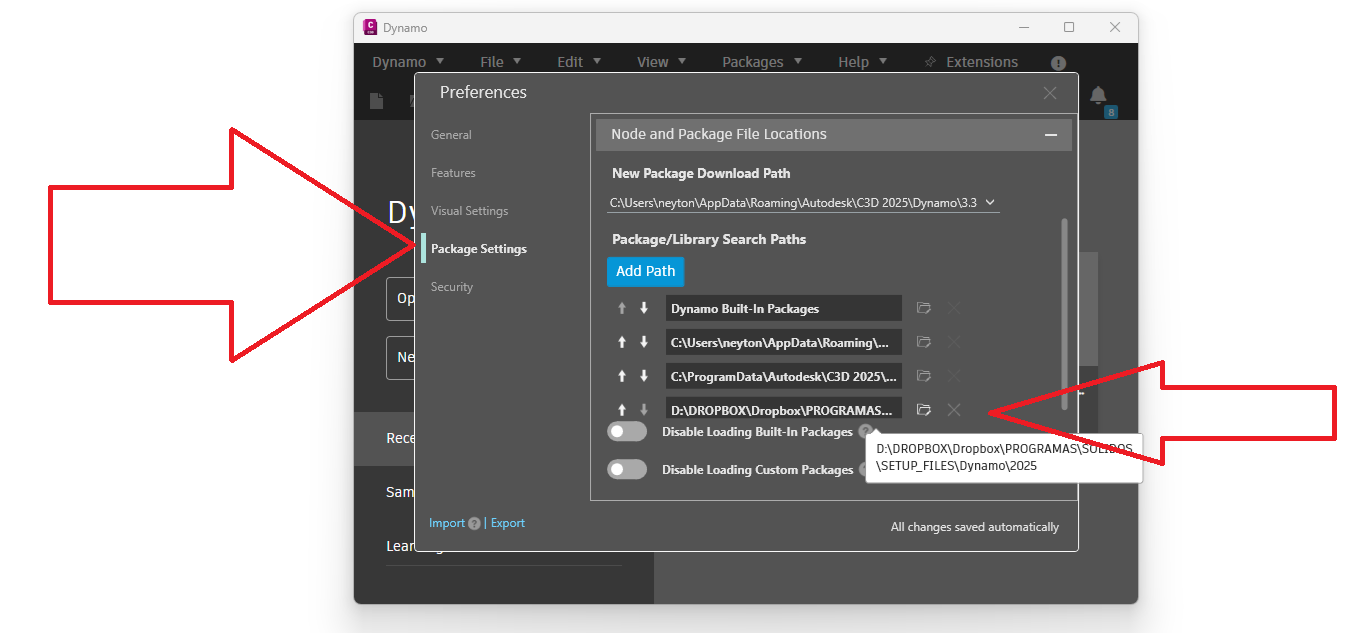The width and height of the screenshot is (1358, 633).
Task: Select Package Settings tab
Action: click(x=478, y=249)
